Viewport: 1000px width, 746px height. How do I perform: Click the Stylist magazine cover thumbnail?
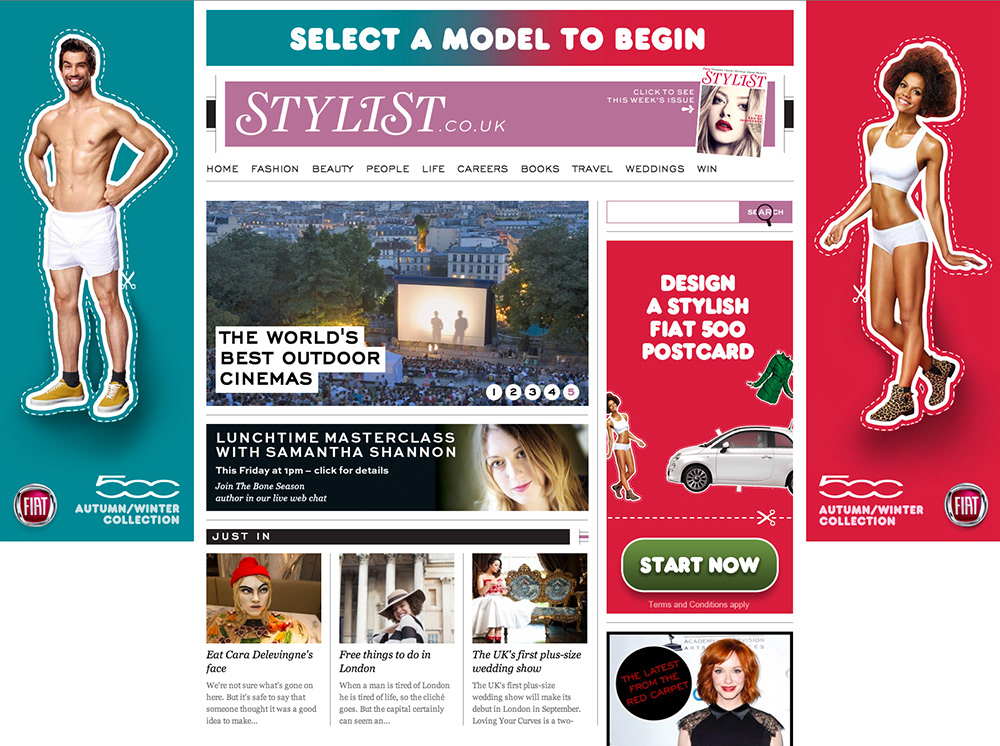[732, 112]
